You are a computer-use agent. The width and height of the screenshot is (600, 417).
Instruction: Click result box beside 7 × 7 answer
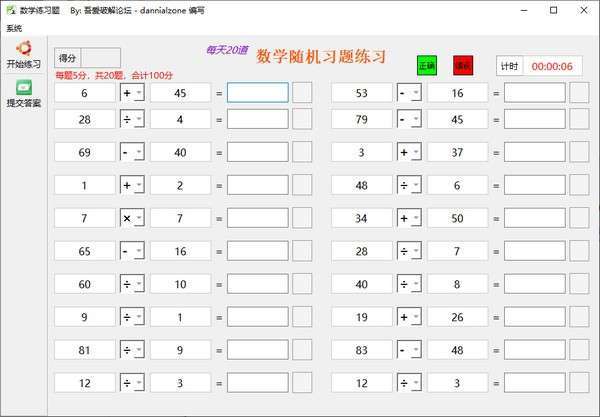302,217
